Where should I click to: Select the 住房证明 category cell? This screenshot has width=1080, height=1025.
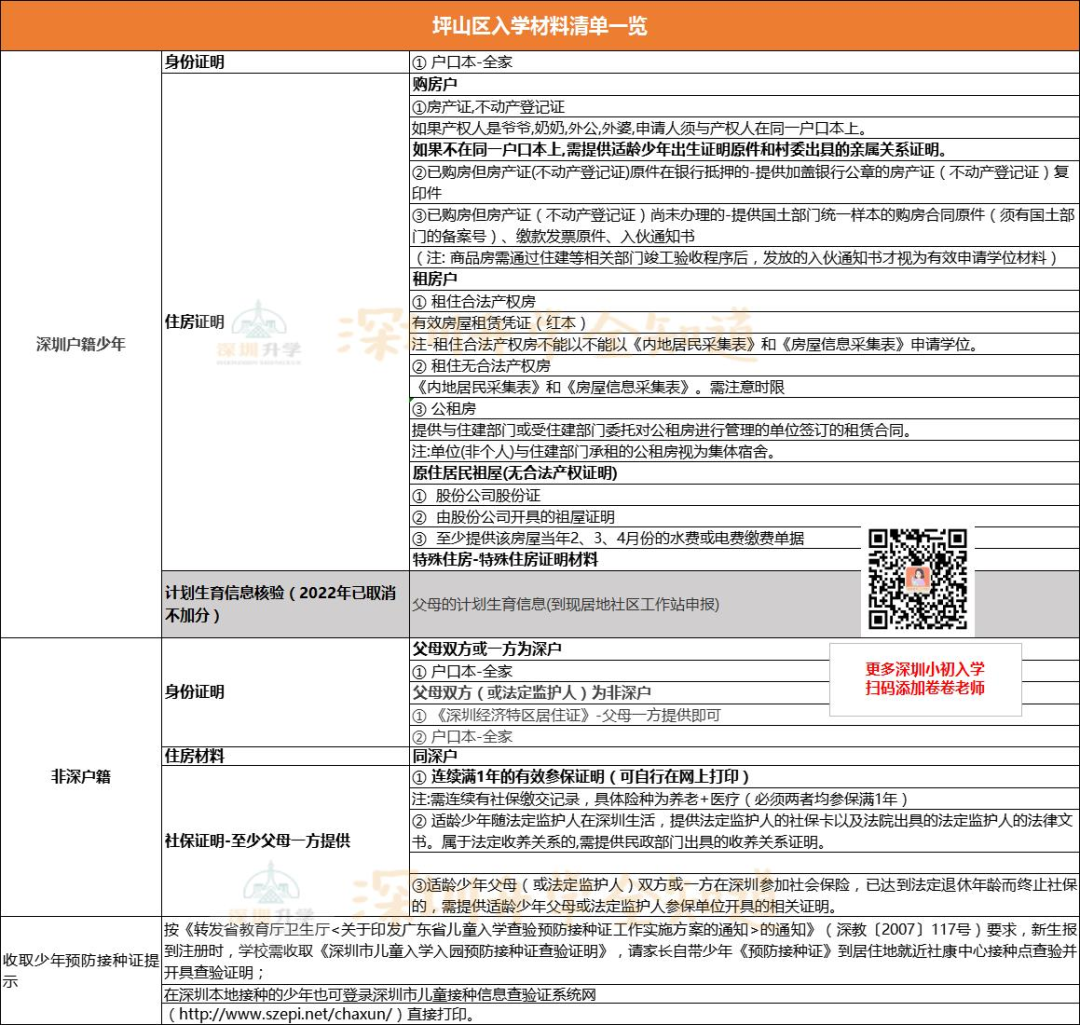(285, 322)
